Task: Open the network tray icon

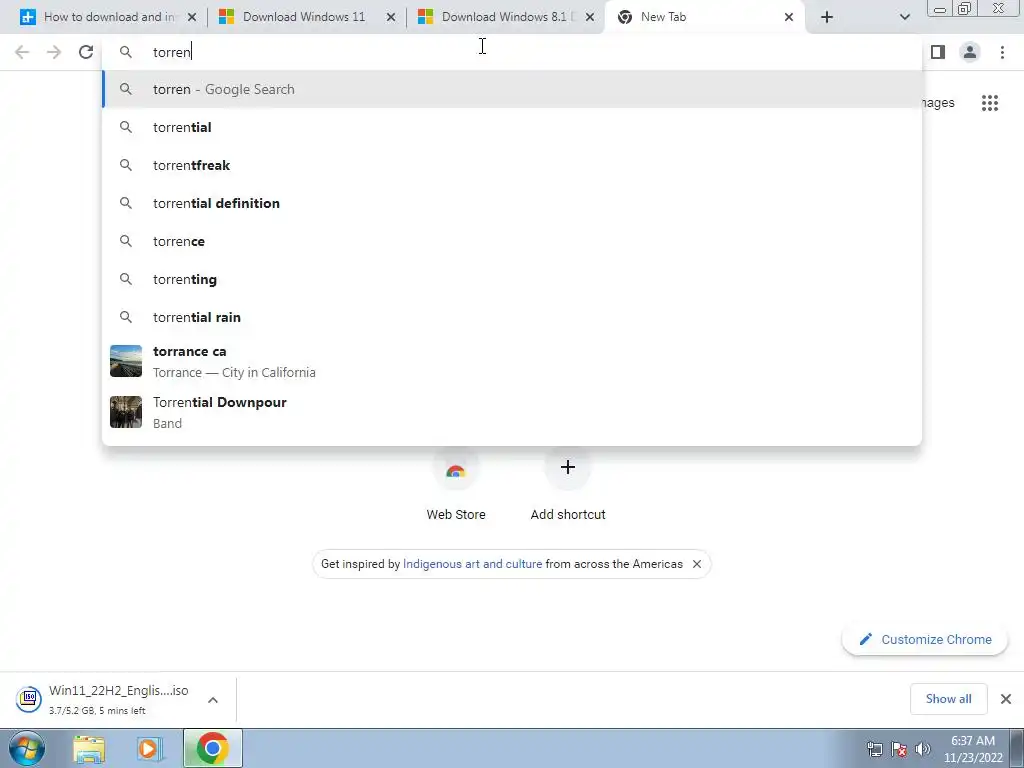Action: [874, 749]
